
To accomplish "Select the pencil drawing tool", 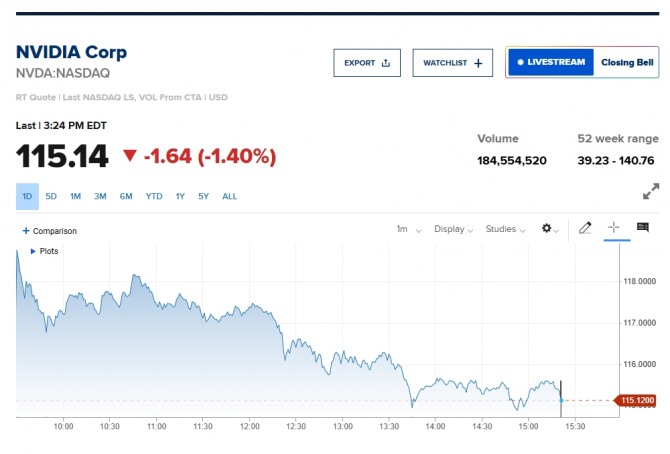I will click(x=586, y=229).
